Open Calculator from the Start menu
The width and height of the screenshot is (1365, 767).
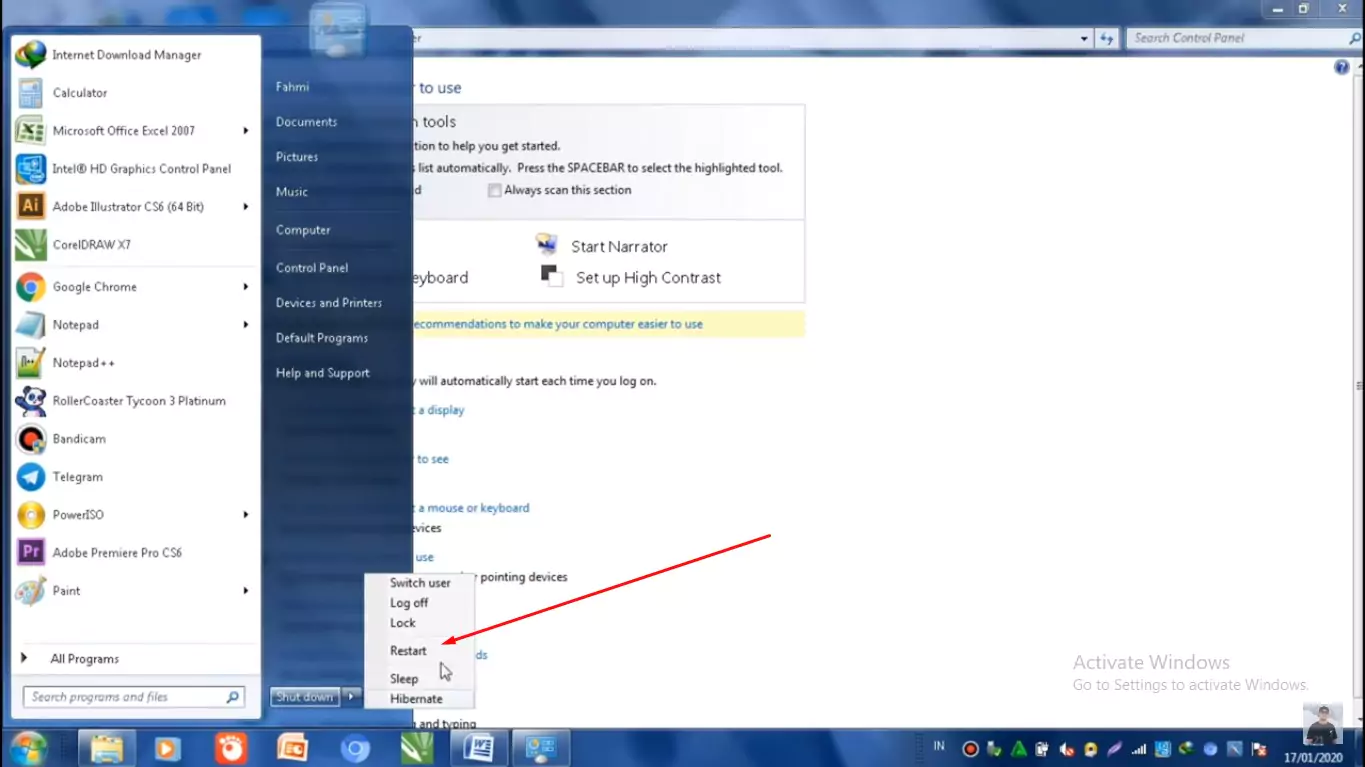tap(135, 93)
